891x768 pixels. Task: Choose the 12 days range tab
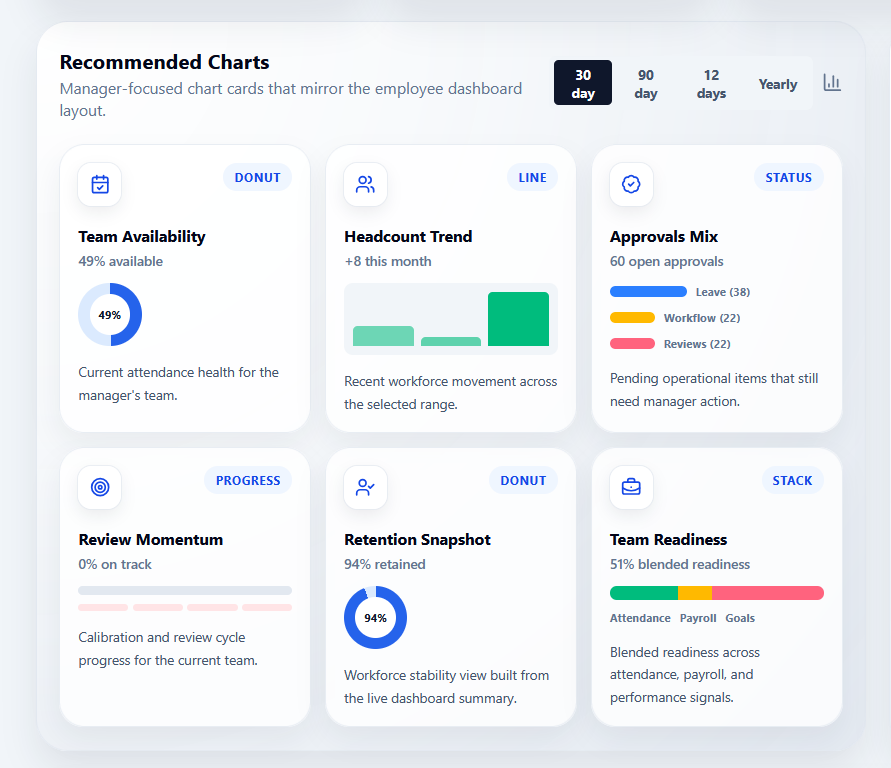point(711,83)
